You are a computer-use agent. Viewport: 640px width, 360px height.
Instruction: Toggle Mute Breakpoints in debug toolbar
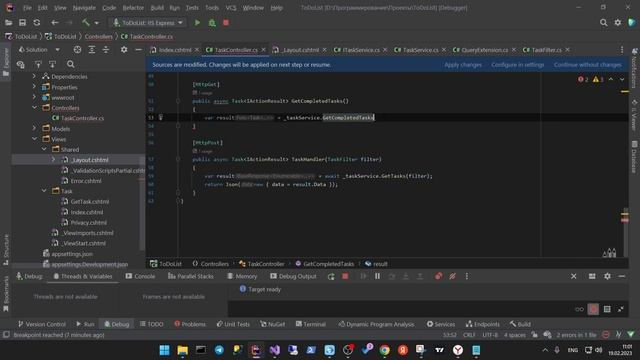point(452,276)
